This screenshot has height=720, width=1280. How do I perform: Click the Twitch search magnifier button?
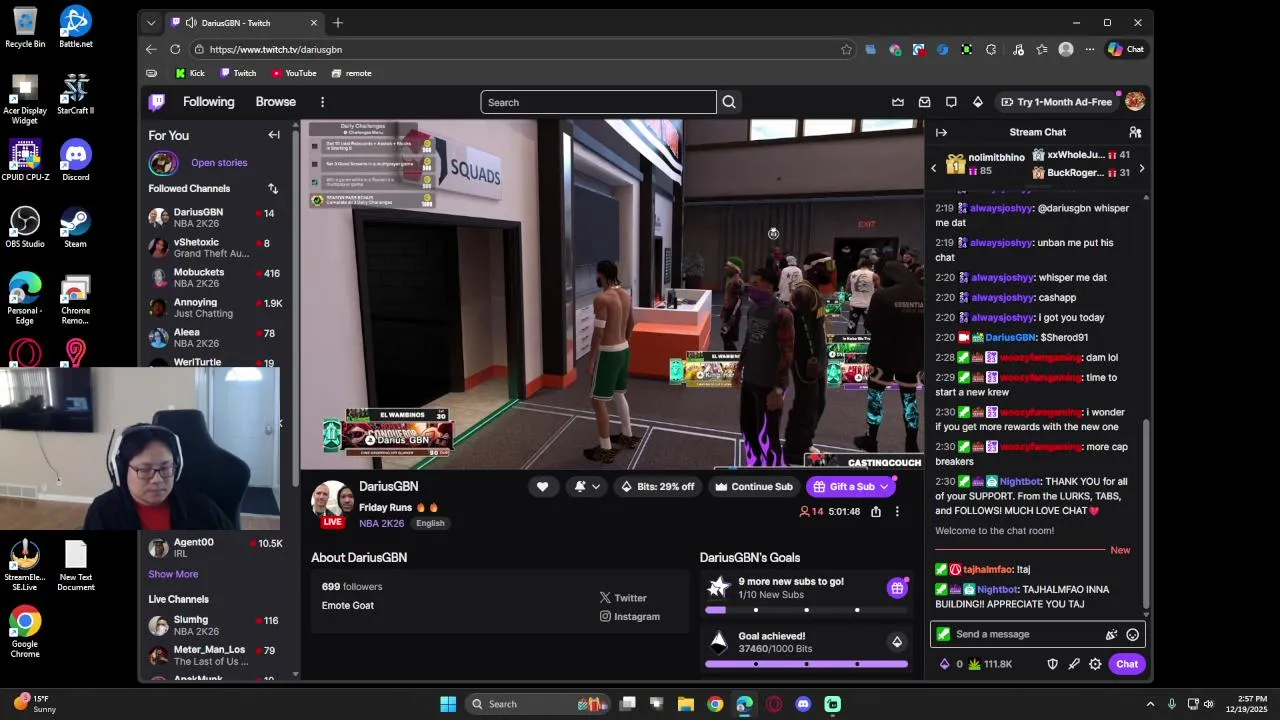point(729,102)
